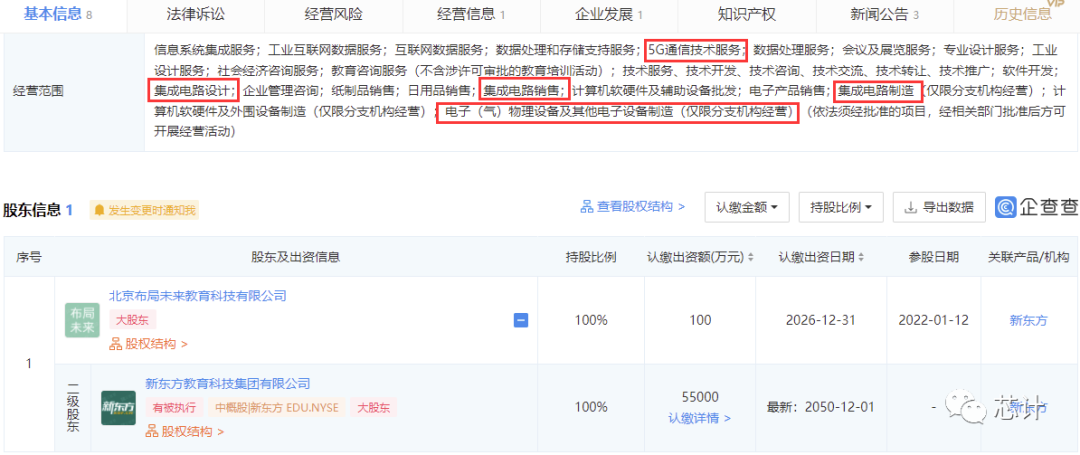This screenshot has height=455, width=1080.
Task: Switch to the 法律诉讼 tab
Action: click(x=196, y=14)
